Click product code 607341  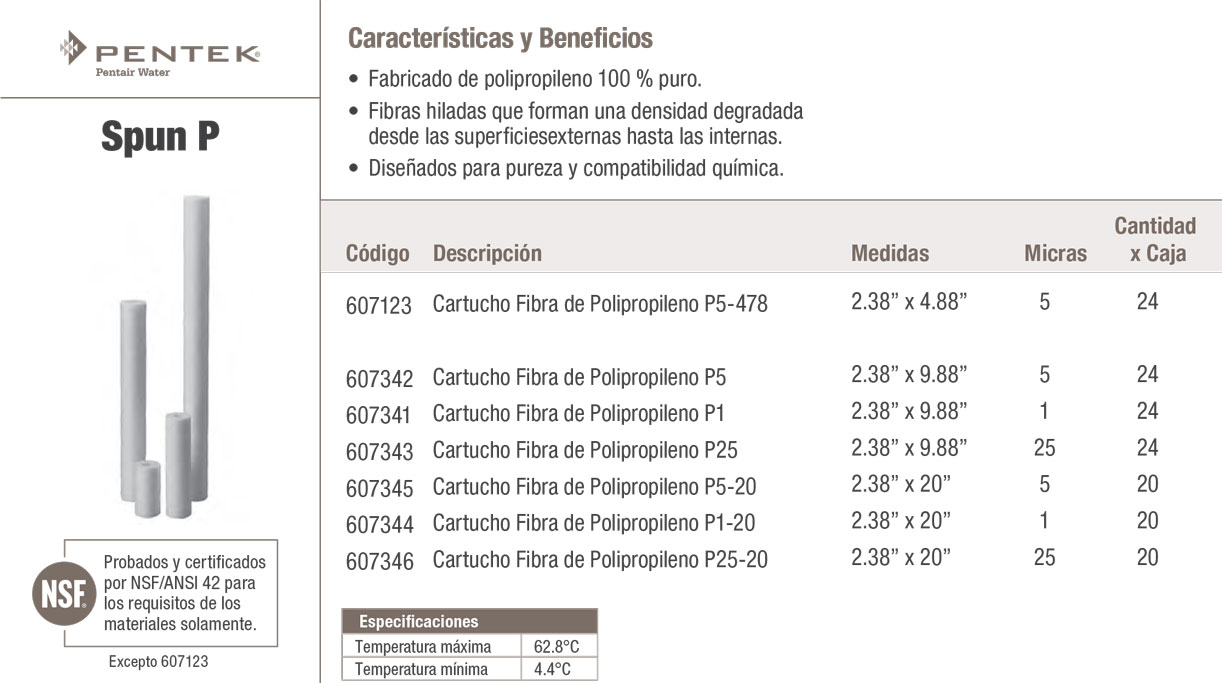coord(378,414)
